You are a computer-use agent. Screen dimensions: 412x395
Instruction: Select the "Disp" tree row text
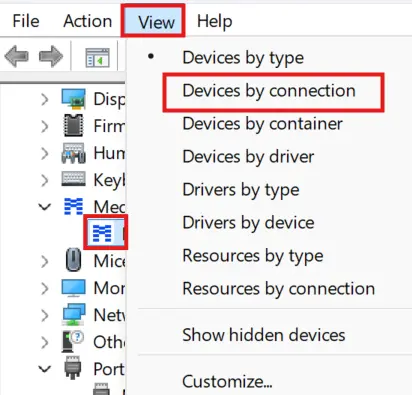coord(109,99)
